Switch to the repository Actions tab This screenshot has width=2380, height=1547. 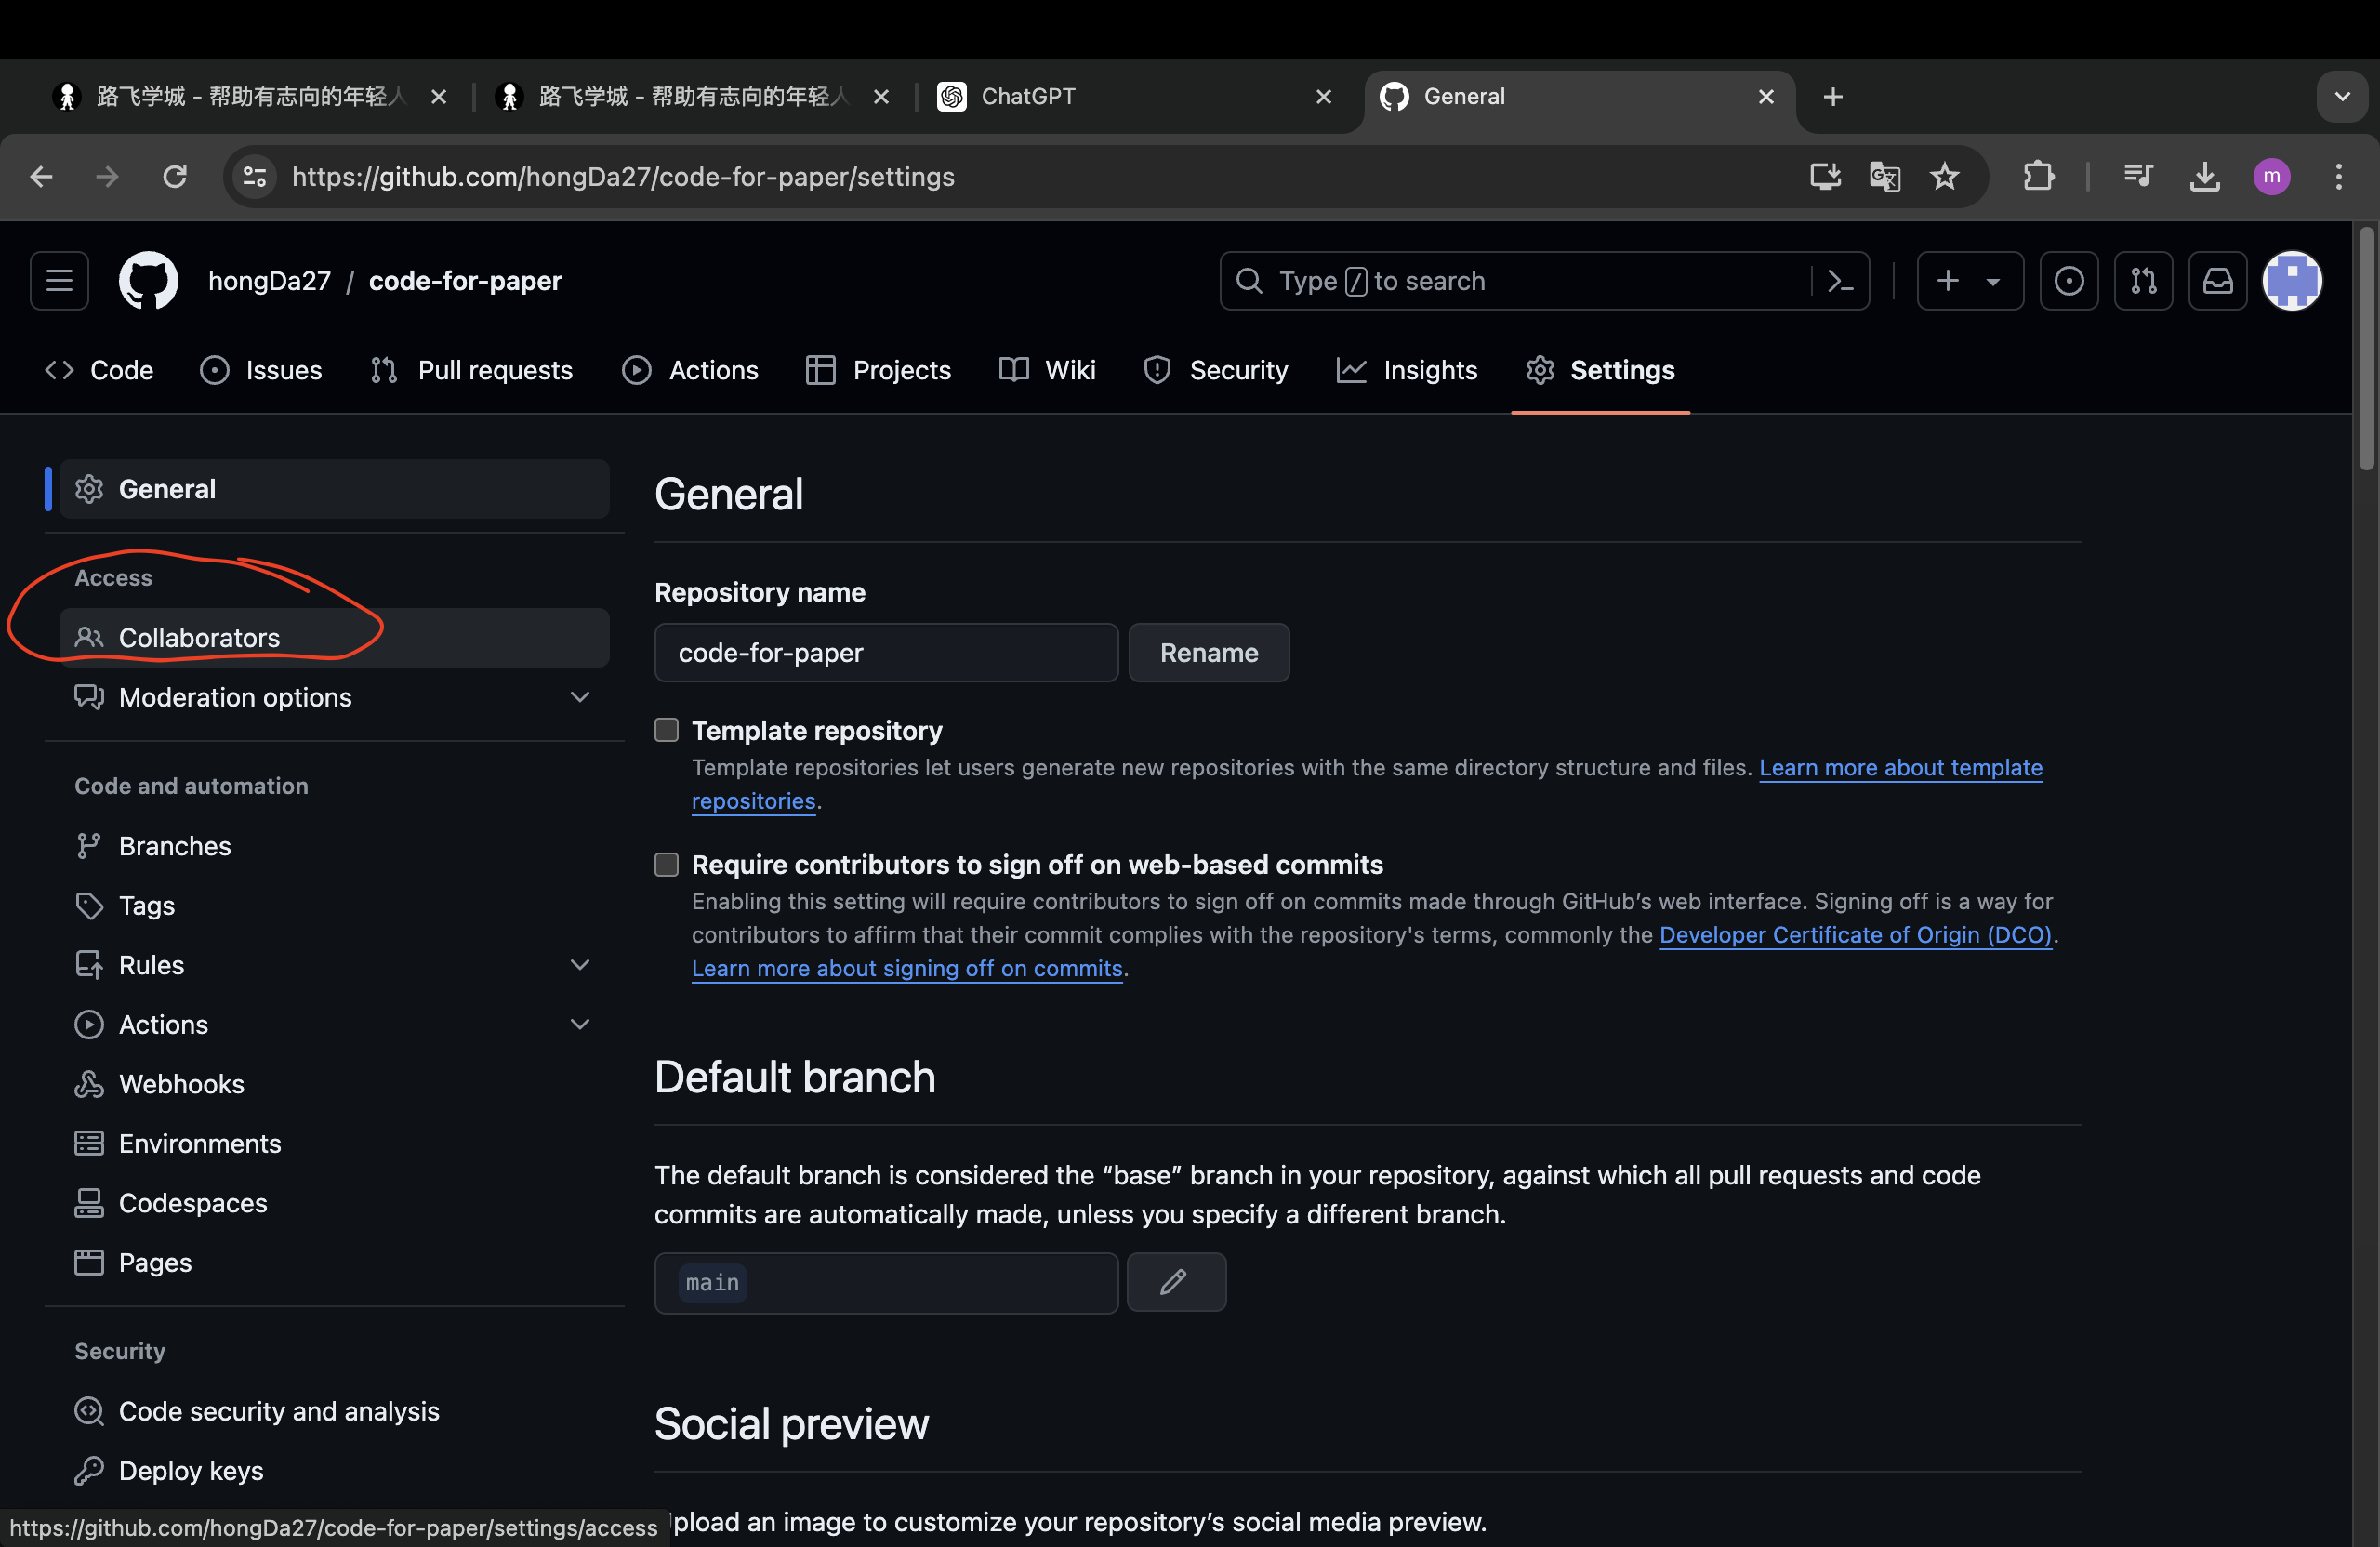[x=690, y=370]
